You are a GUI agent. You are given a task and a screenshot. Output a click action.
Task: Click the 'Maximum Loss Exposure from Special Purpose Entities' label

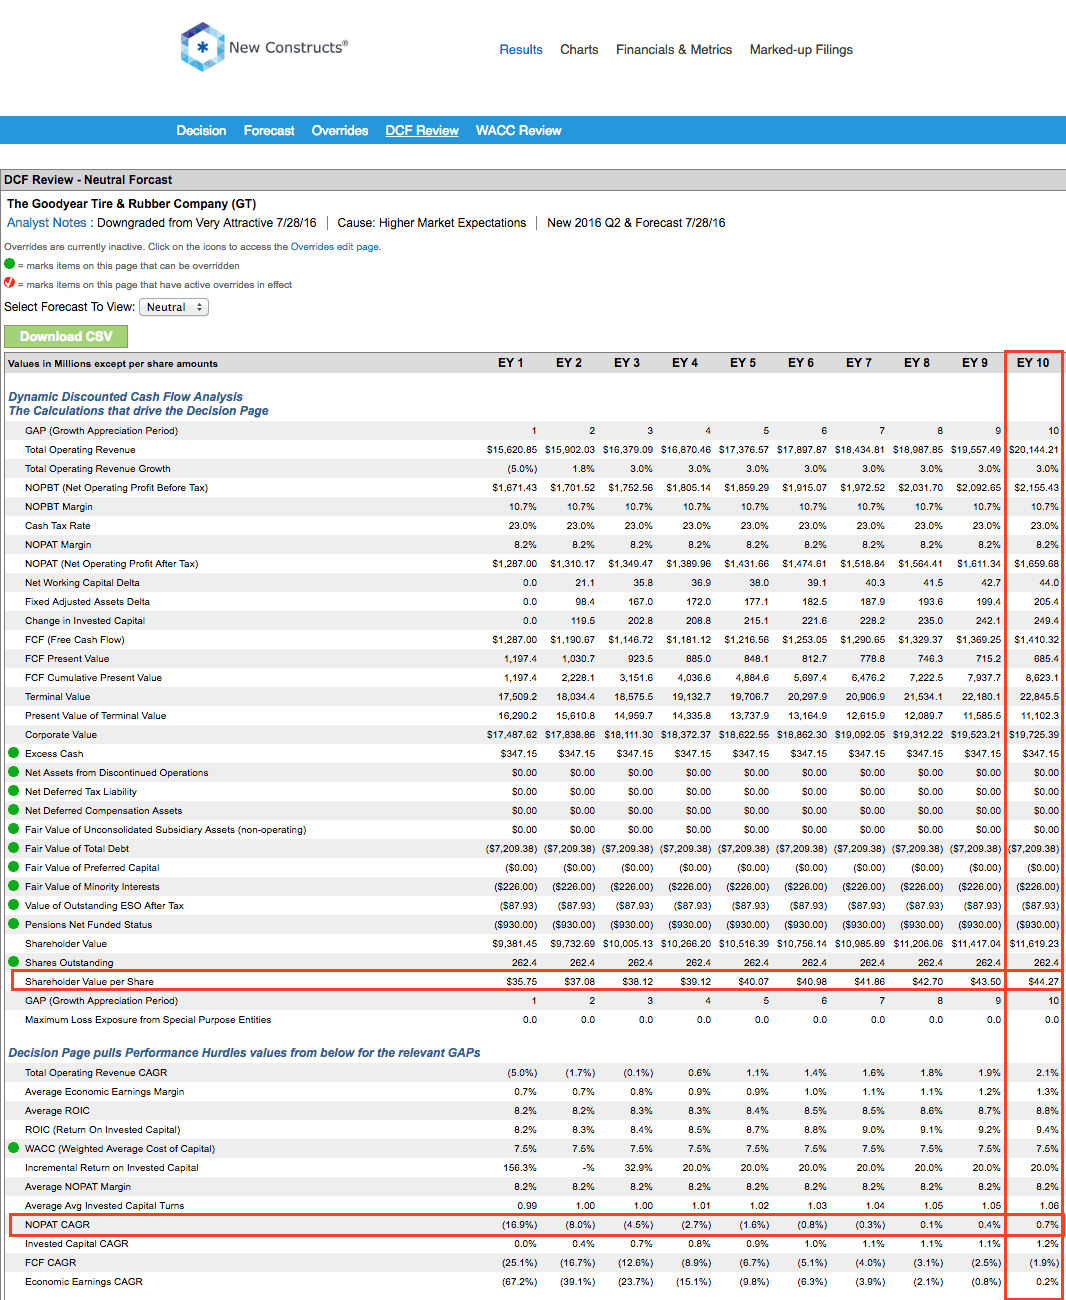148,1020
